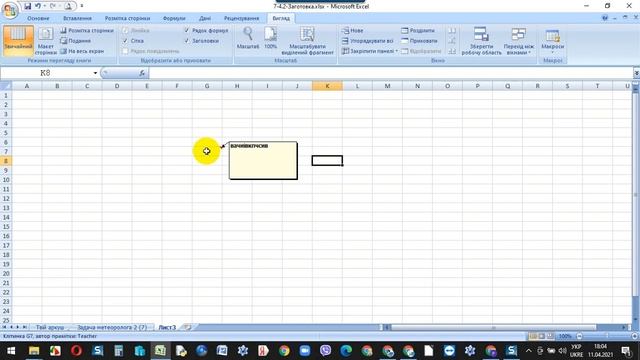Open the Рецензування (Review) ribbon tab
Image resolution: width=640 pixels, height=360 pixels.
point(241,18)
